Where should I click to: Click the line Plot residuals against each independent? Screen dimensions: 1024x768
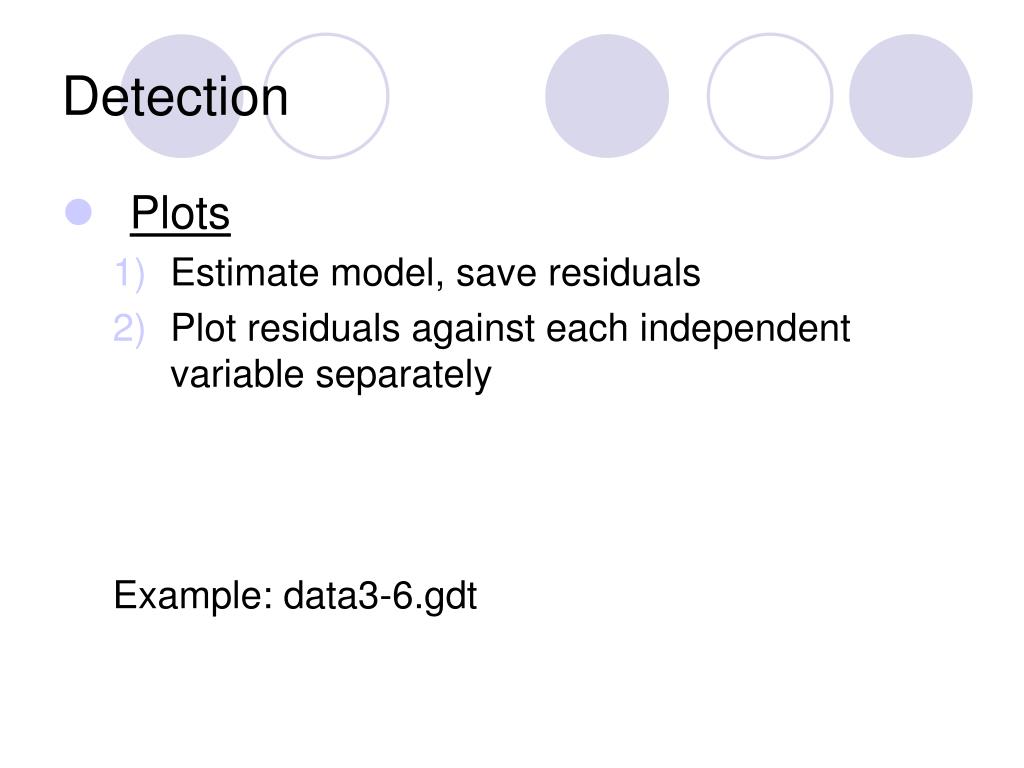click(x=511, y=328)
